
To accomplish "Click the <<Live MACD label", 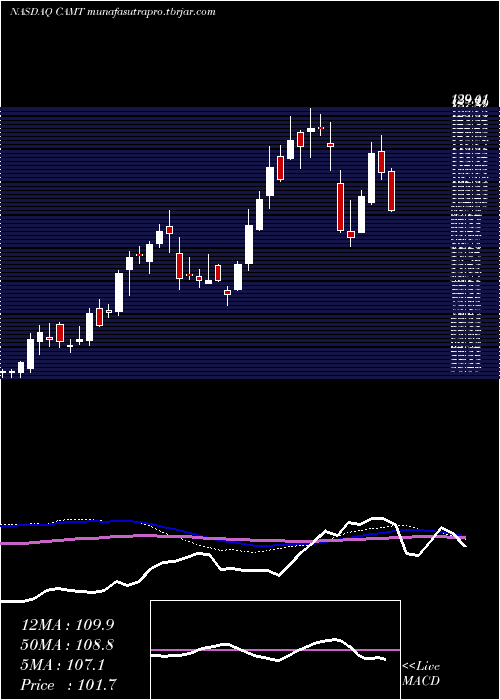I will (x=421, y=674).
